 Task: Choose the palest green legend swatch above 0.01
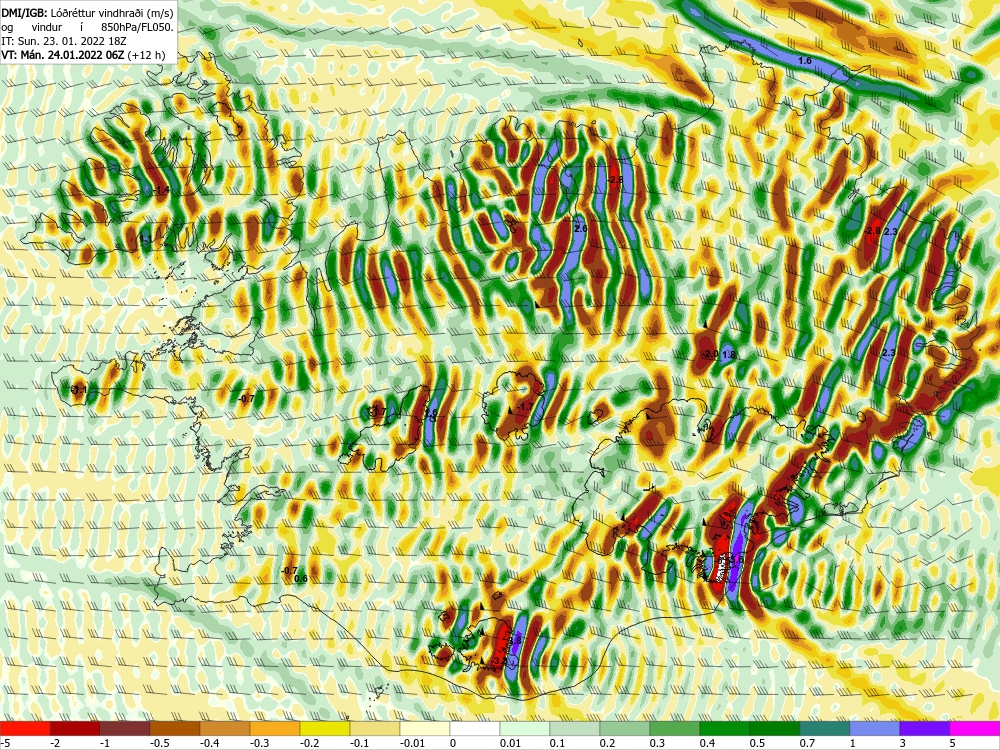(525, 728)
